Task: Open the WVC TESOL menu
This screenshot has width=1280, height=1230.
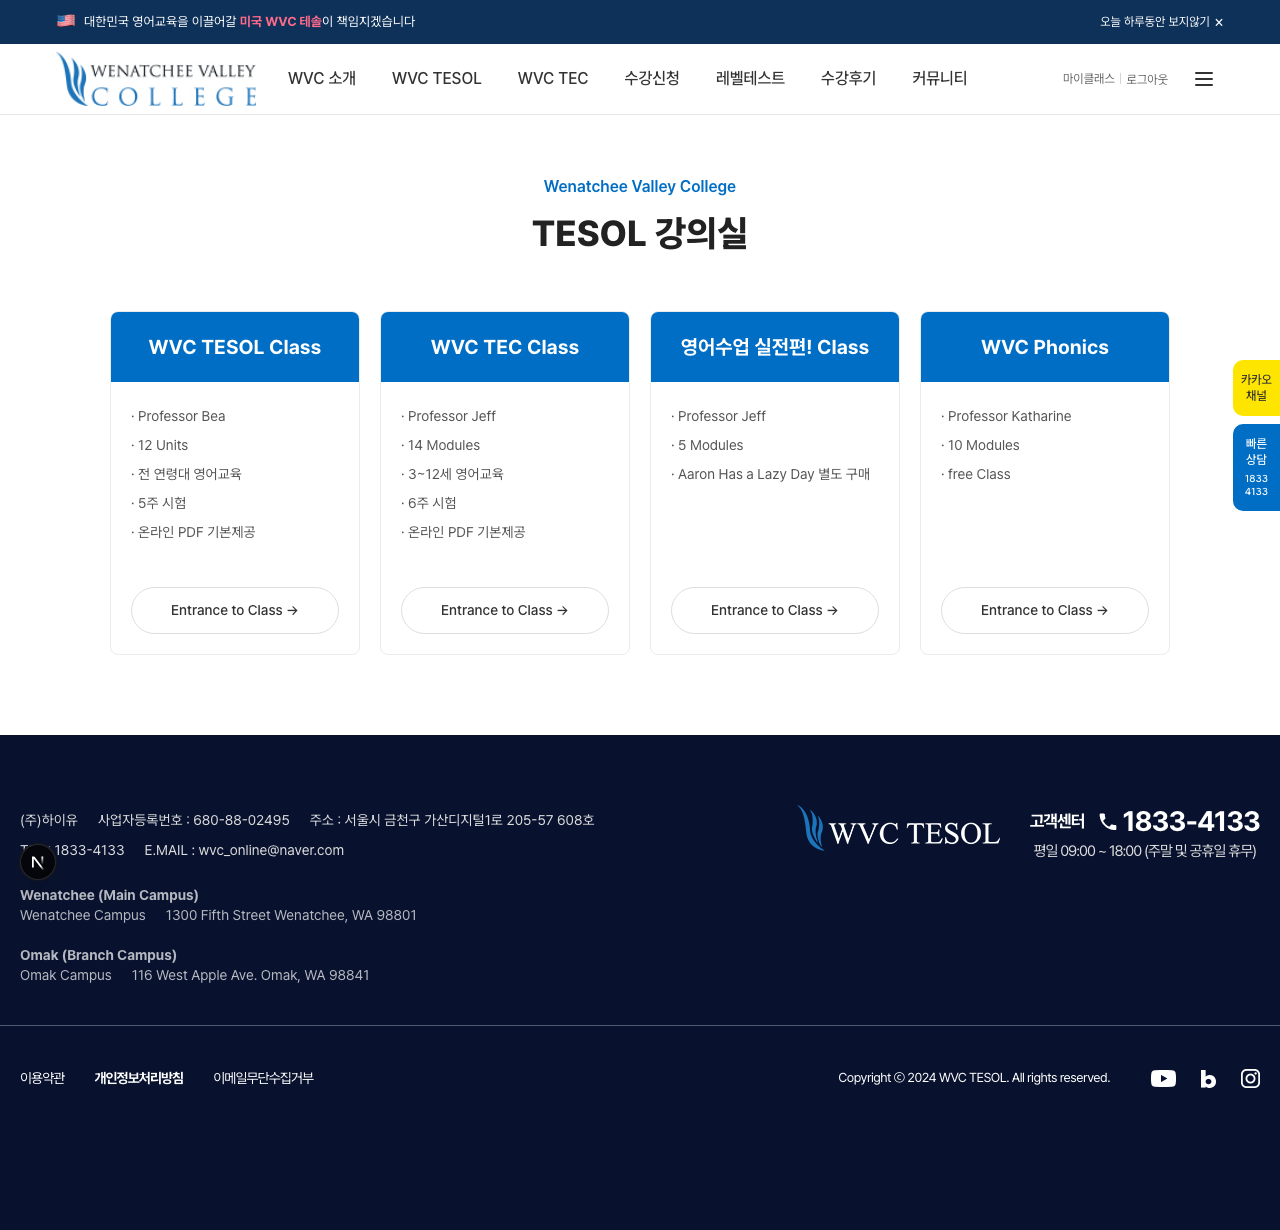Action: pyautogui.click(x=437, y=78)
